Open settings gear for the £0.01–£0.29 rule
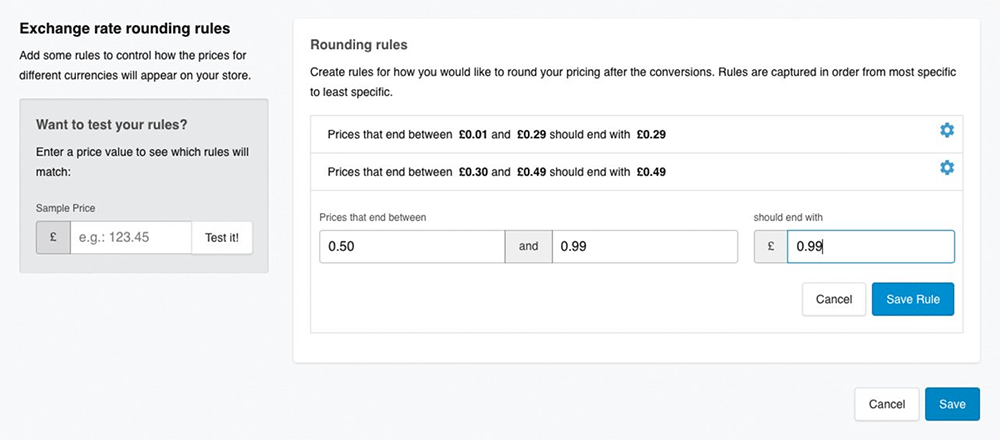Screen dimensions: 1000x440 [946, 131]
